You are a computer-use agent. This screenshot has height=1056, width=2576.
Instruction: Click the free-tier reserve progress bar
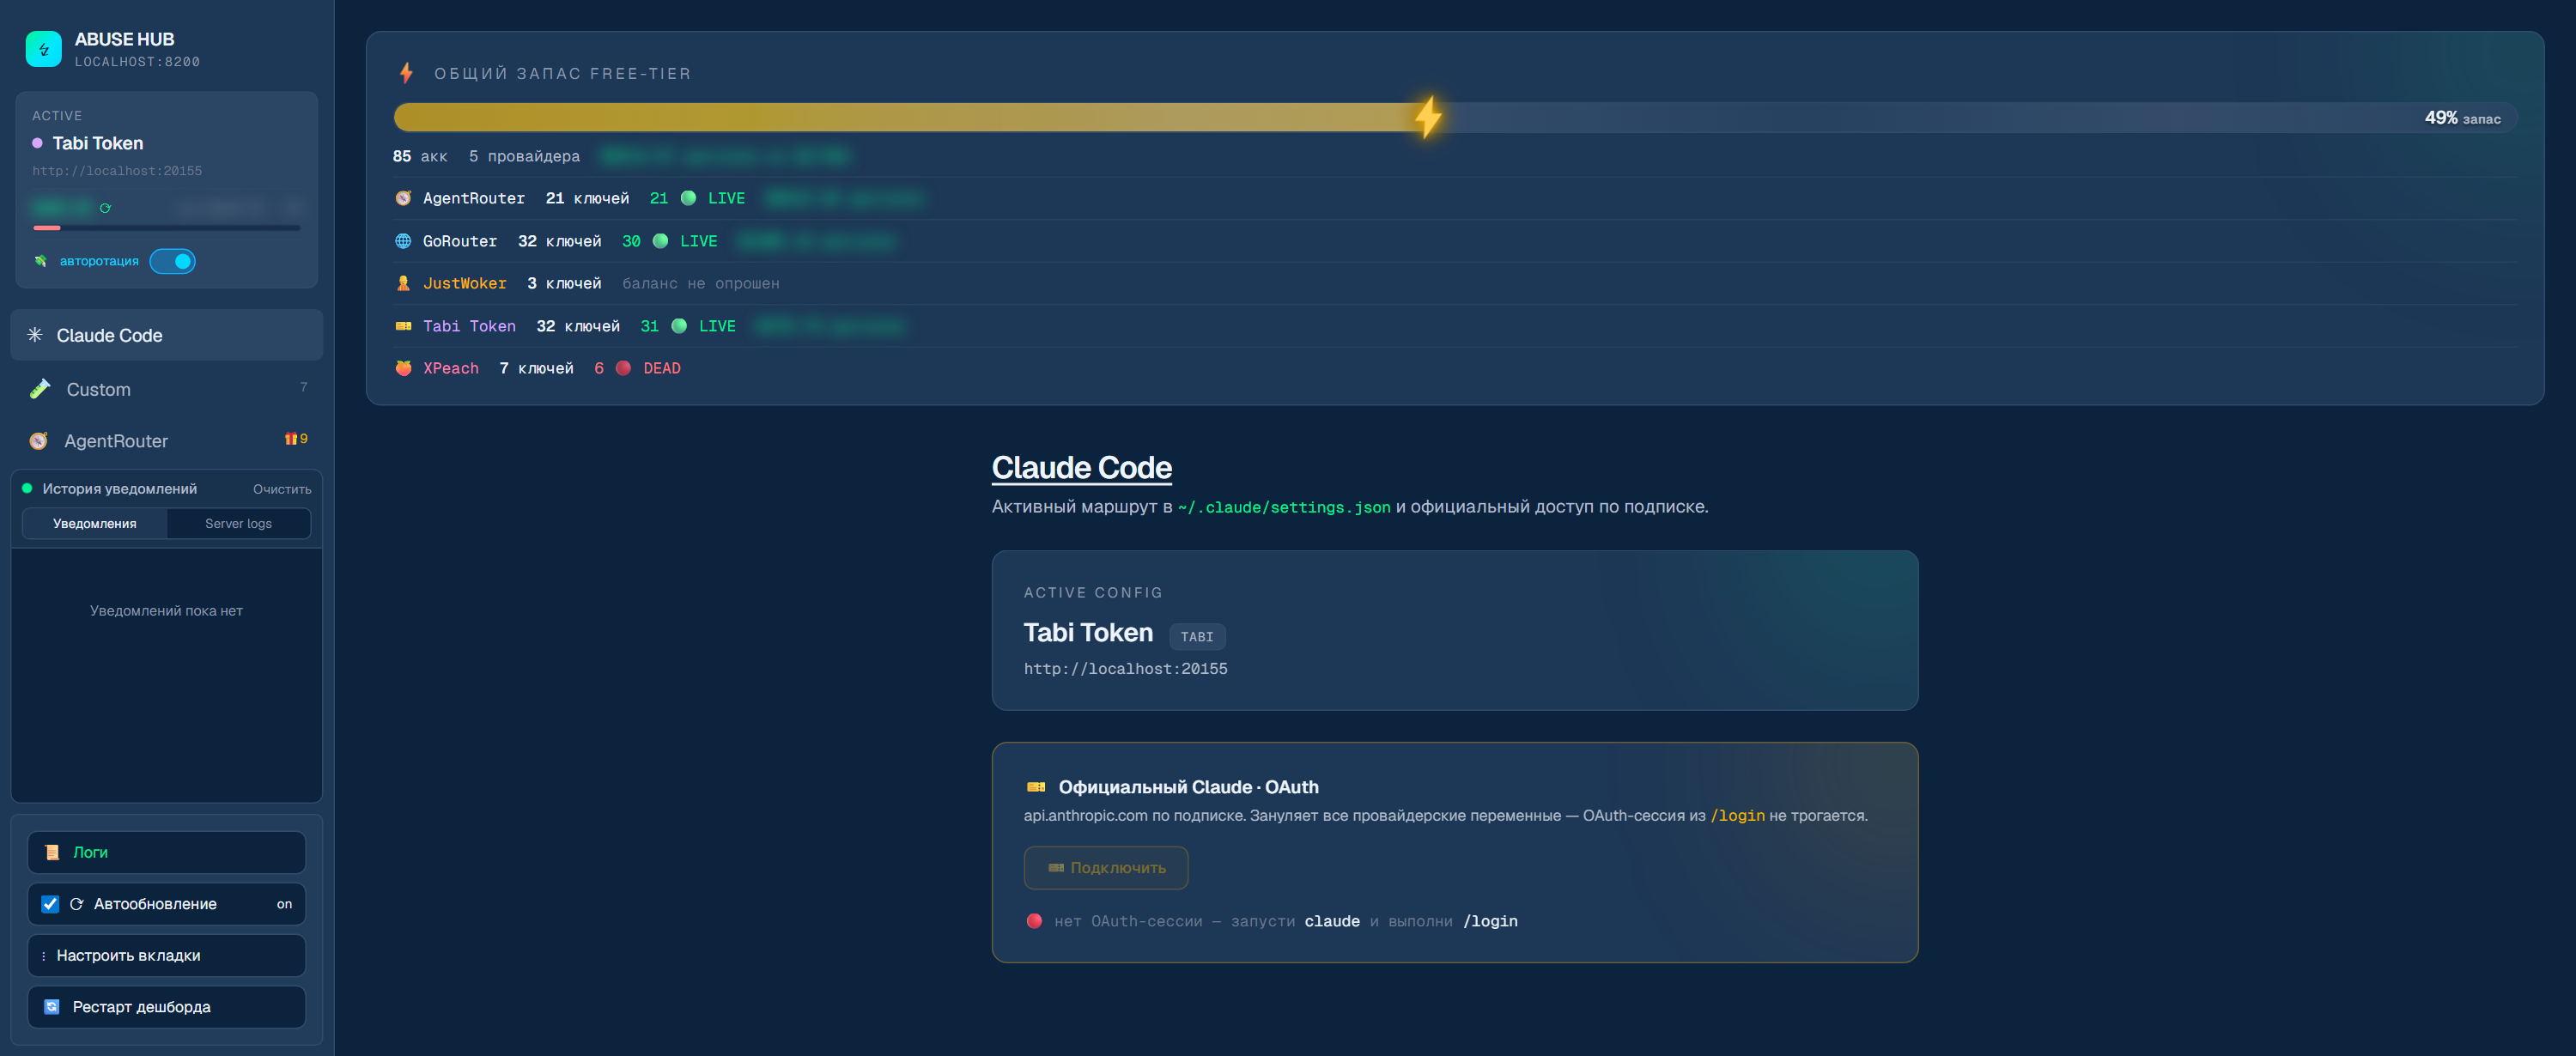[1455, 117]
